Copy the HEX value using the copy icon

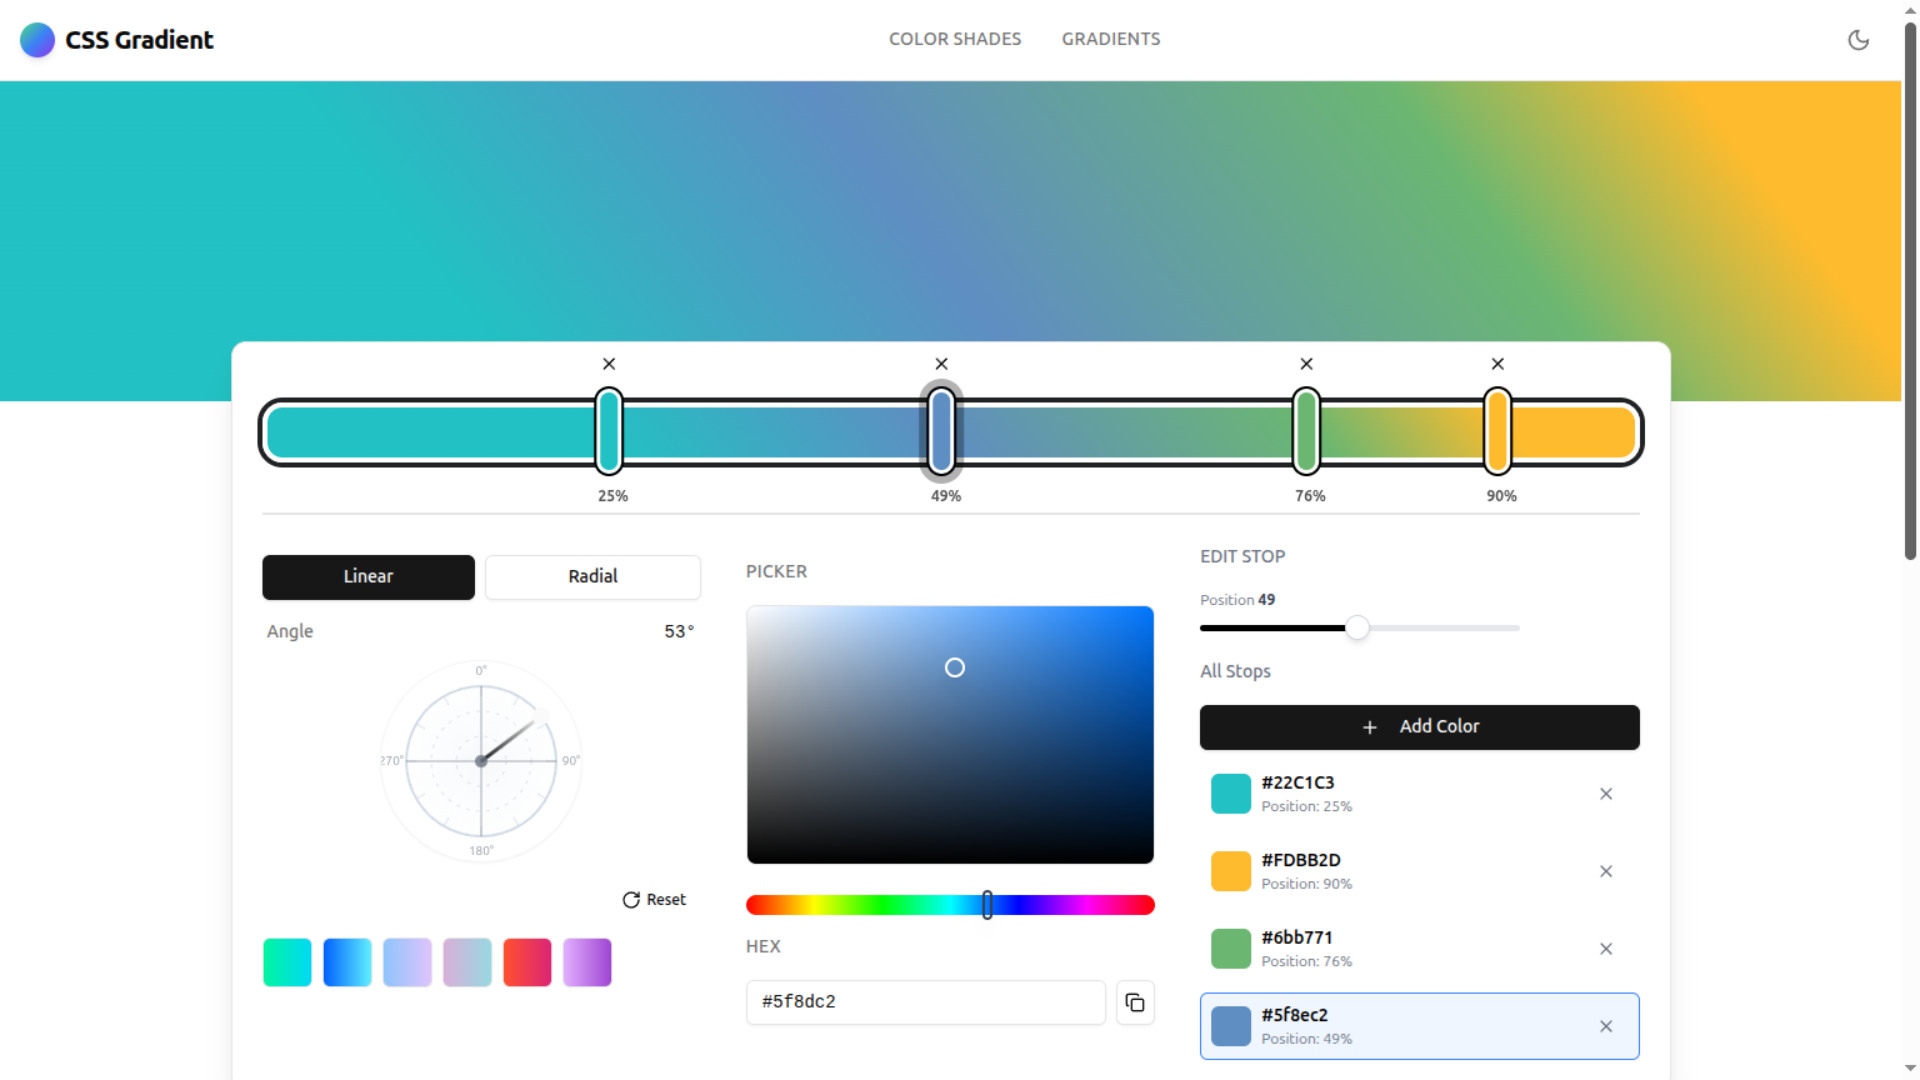(x=1135, y=1002)
